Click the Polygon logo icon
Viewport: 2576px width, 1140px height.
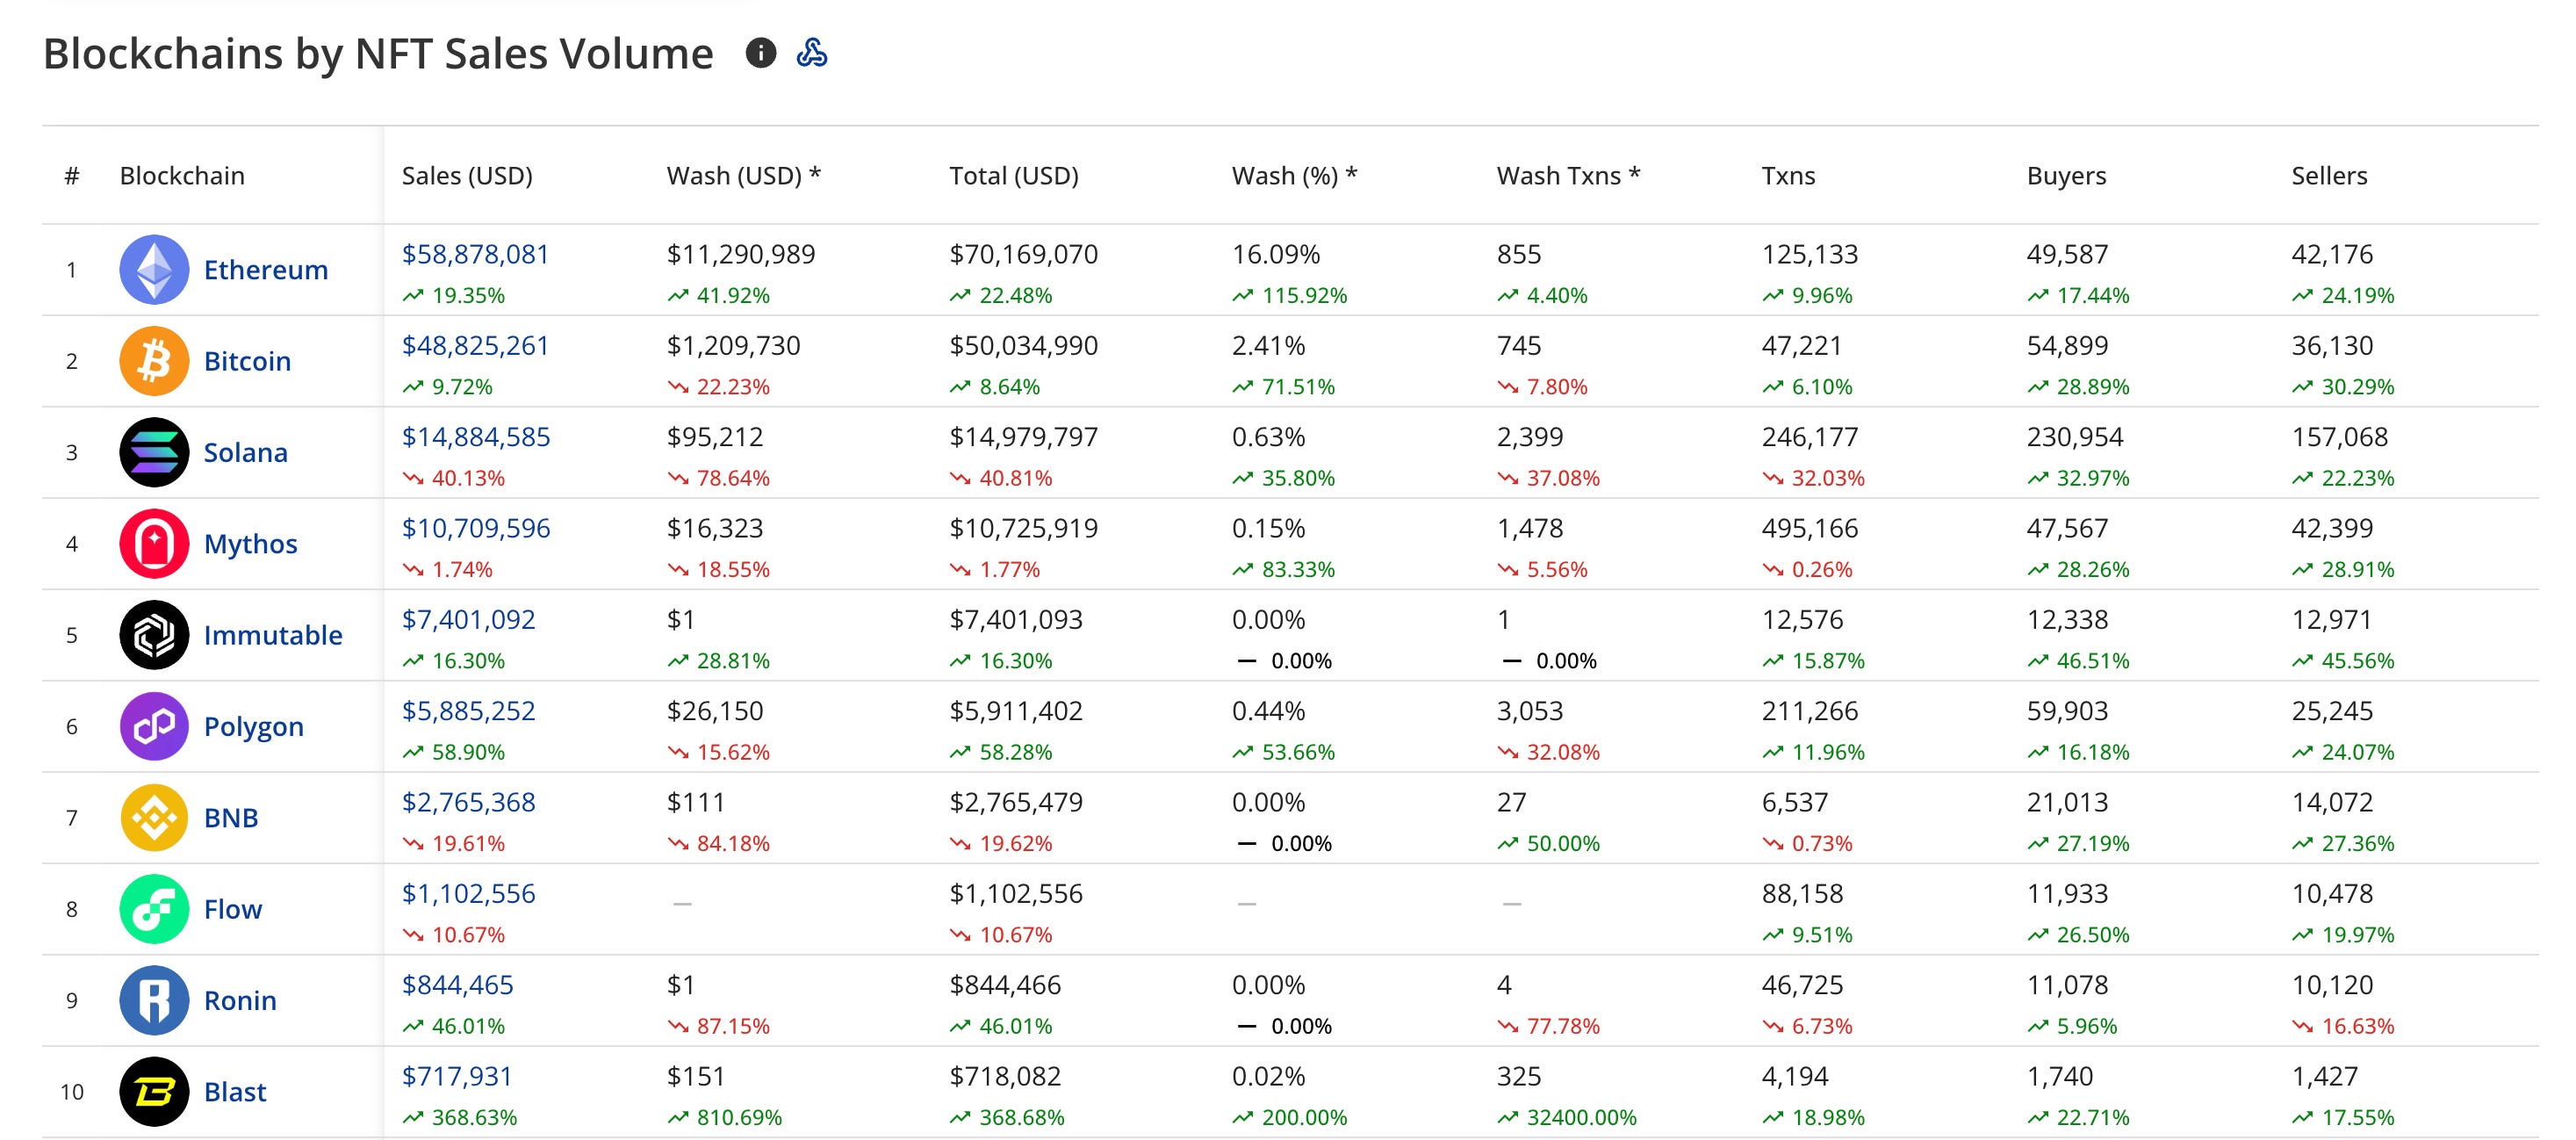point(154,726)
